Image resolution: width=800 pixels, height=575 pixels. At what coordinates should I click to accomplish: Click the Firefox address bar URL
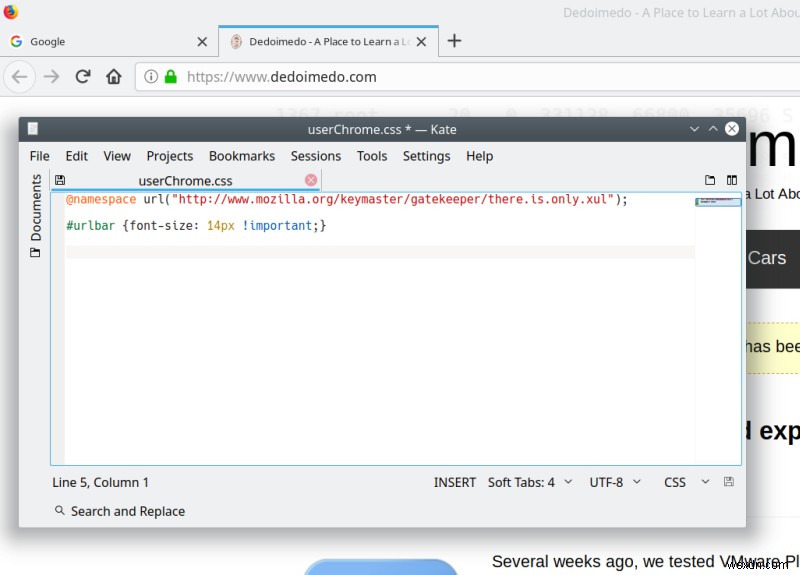pyautogui.click(x=282, y=77)
